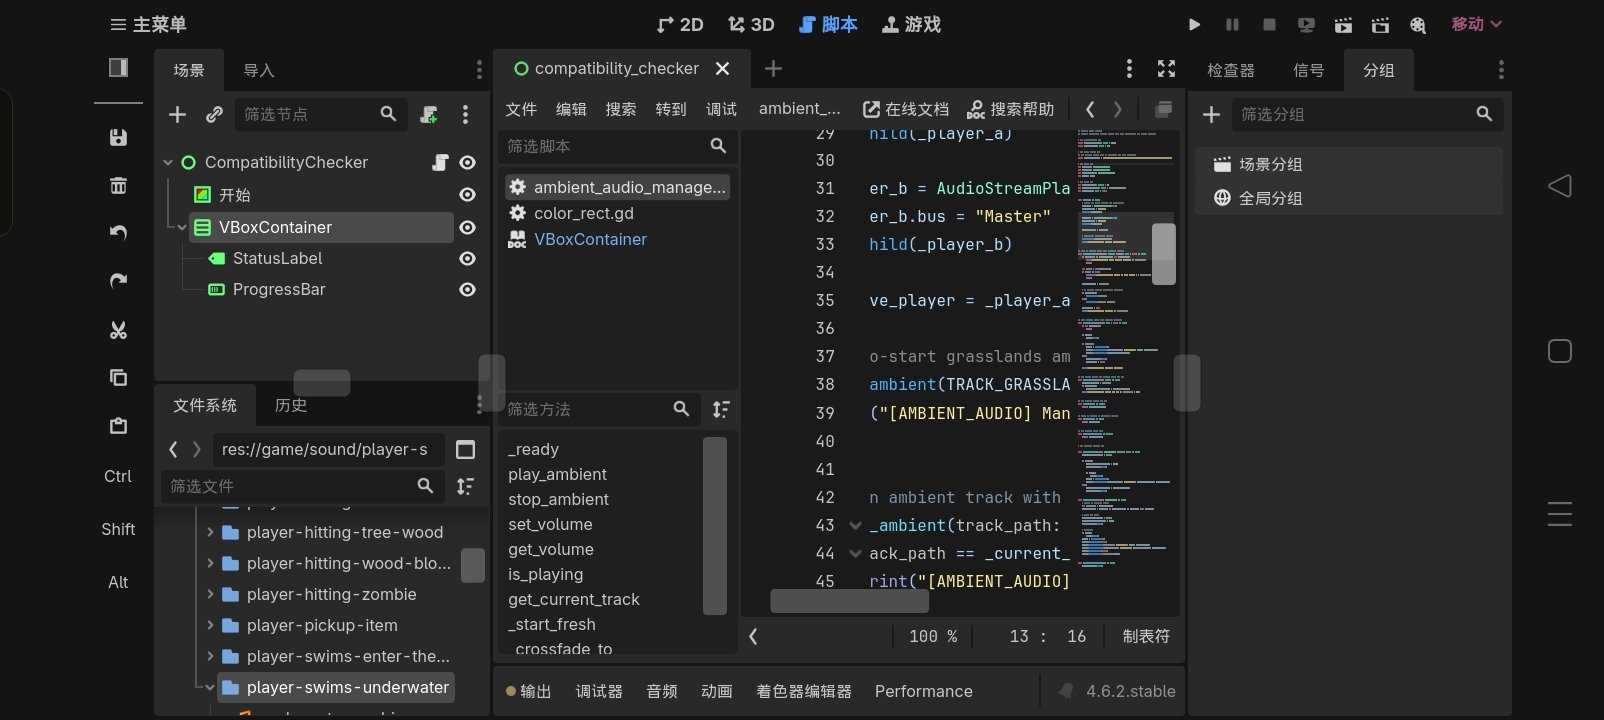Open script attached to CompatibilityChecker
Viewport: 1604px width, 720px height.
[440, 162]
